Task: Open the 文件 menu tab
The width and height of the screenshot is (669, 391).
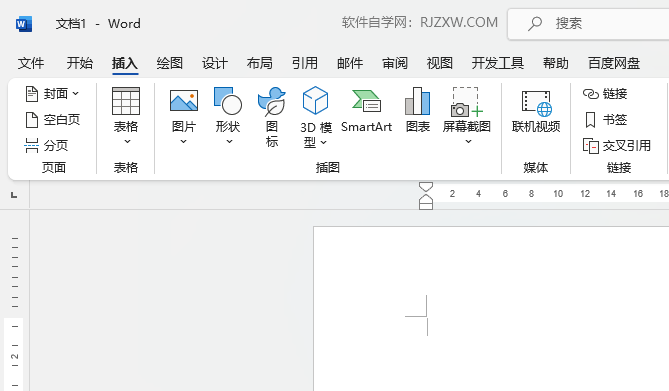Action: click(31, 63)
